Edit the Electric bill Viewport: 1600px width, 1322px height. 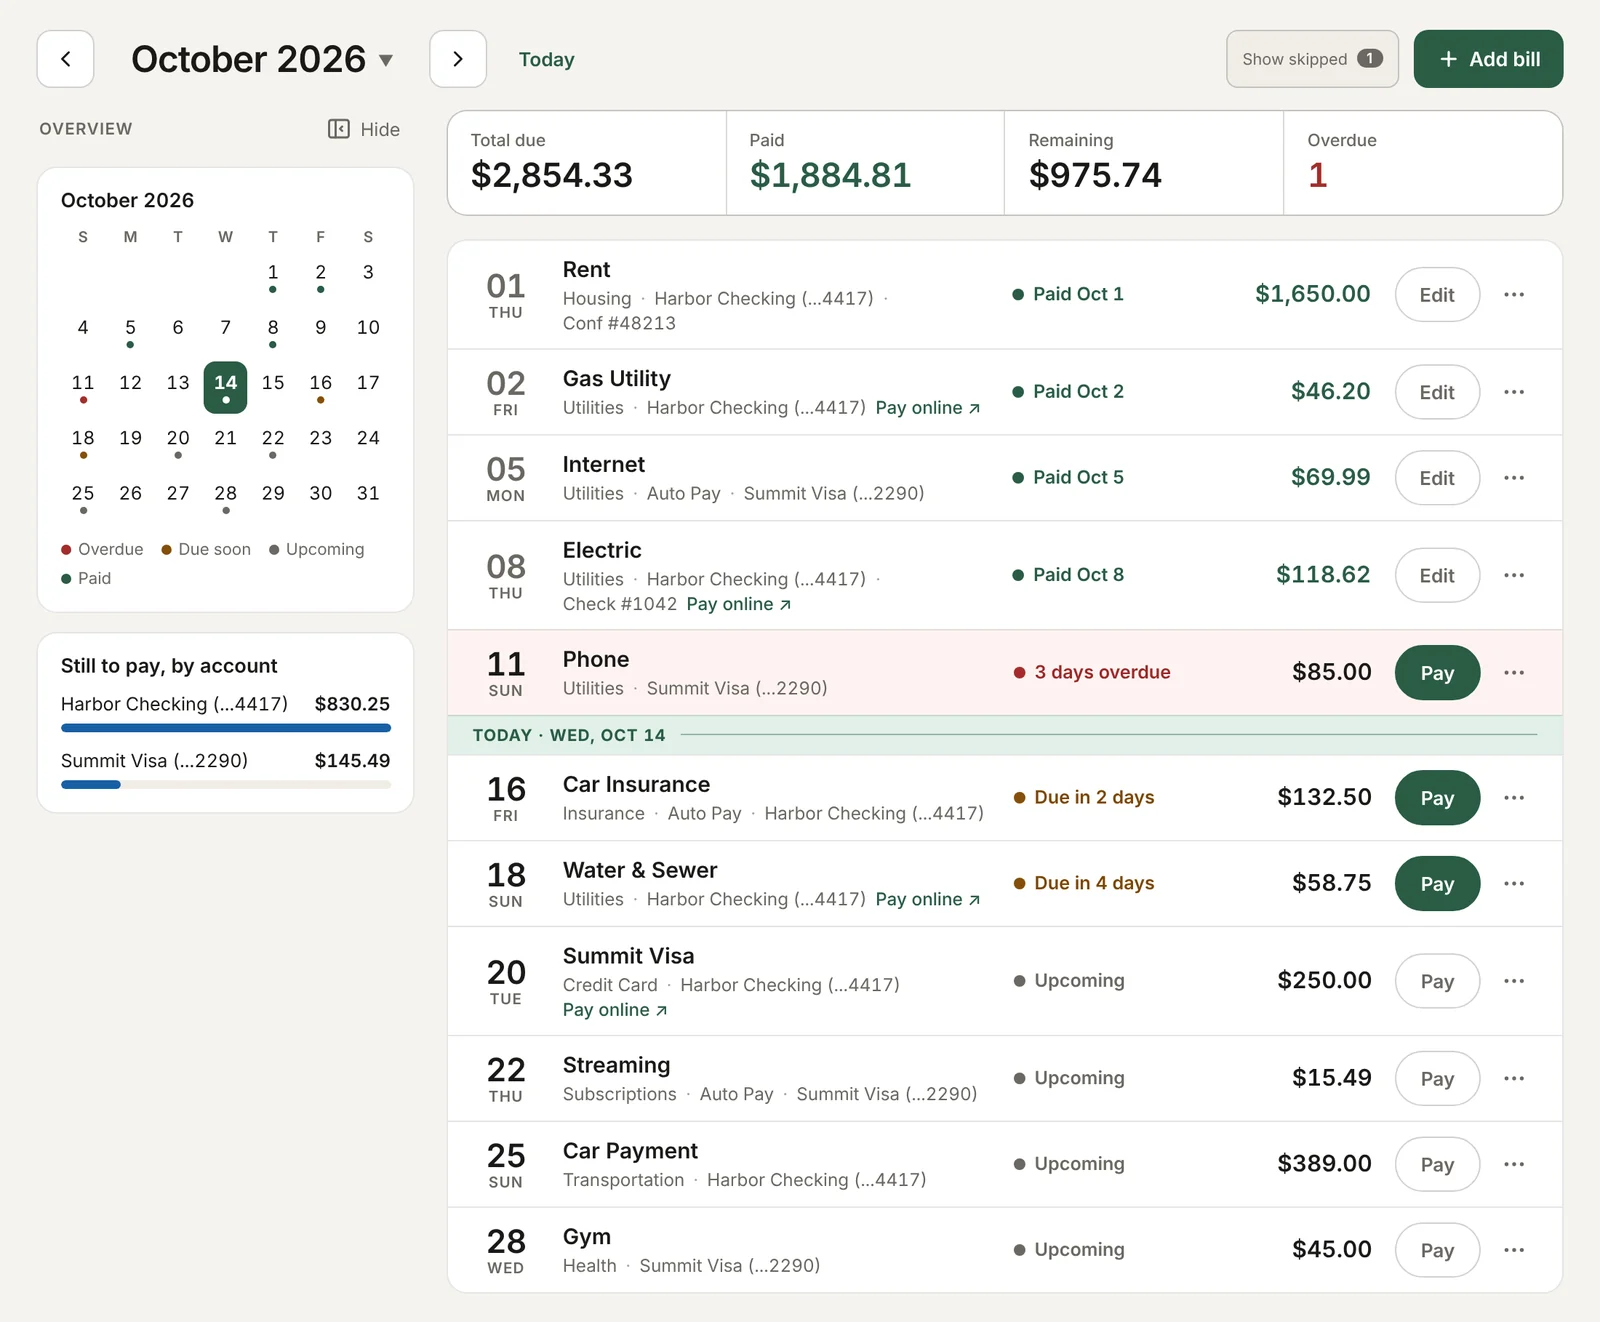pos(1437,575)
